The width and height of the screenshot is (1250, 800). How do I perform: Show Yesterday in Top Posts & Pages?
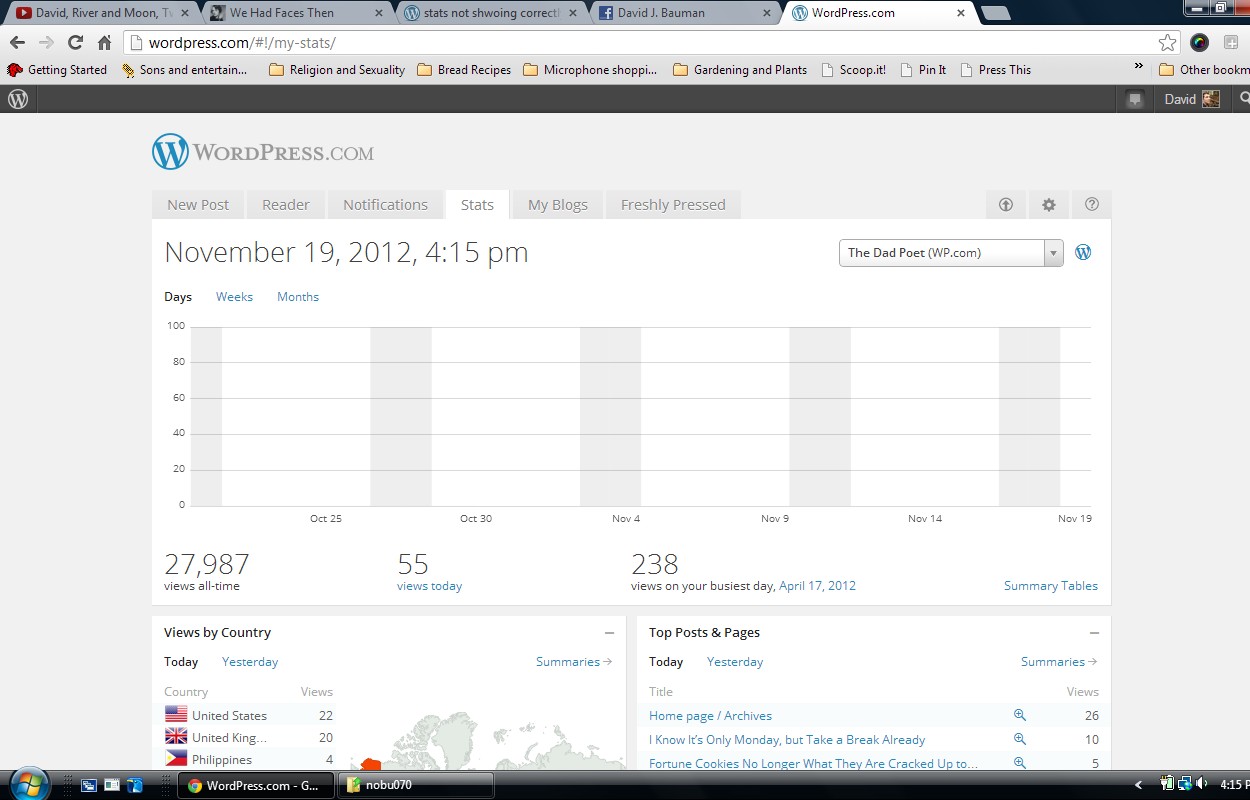click(x=735, y=662)
